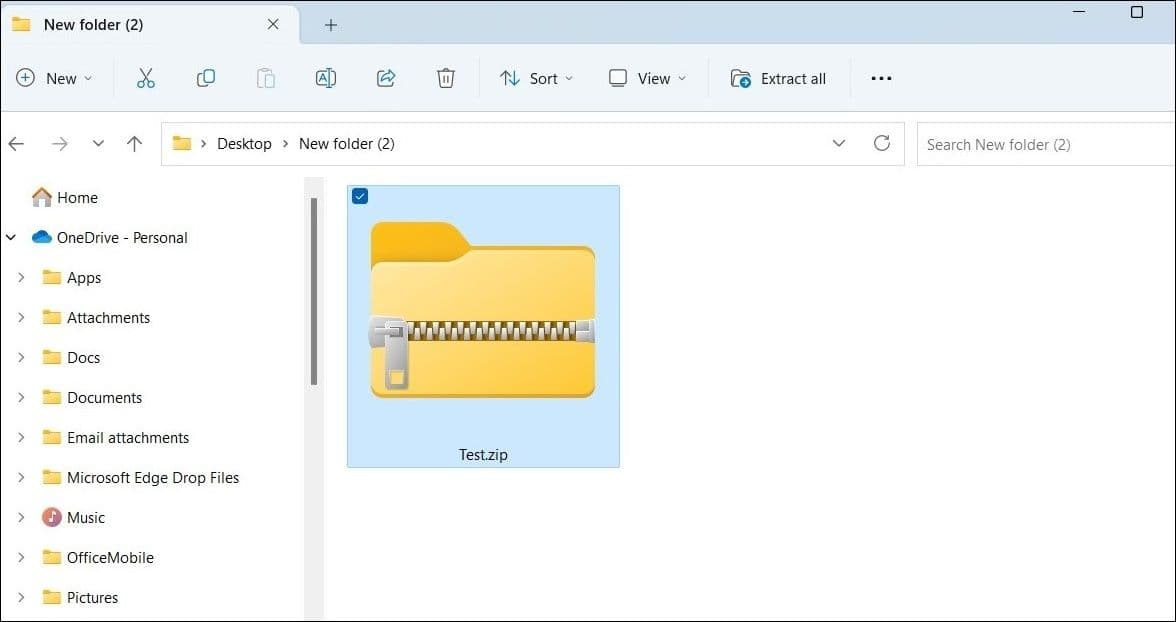This screenshot has width=1176, height=622.
Task: Expand Microsoft Edge Drop Files chevron
Action: [21, 477]
